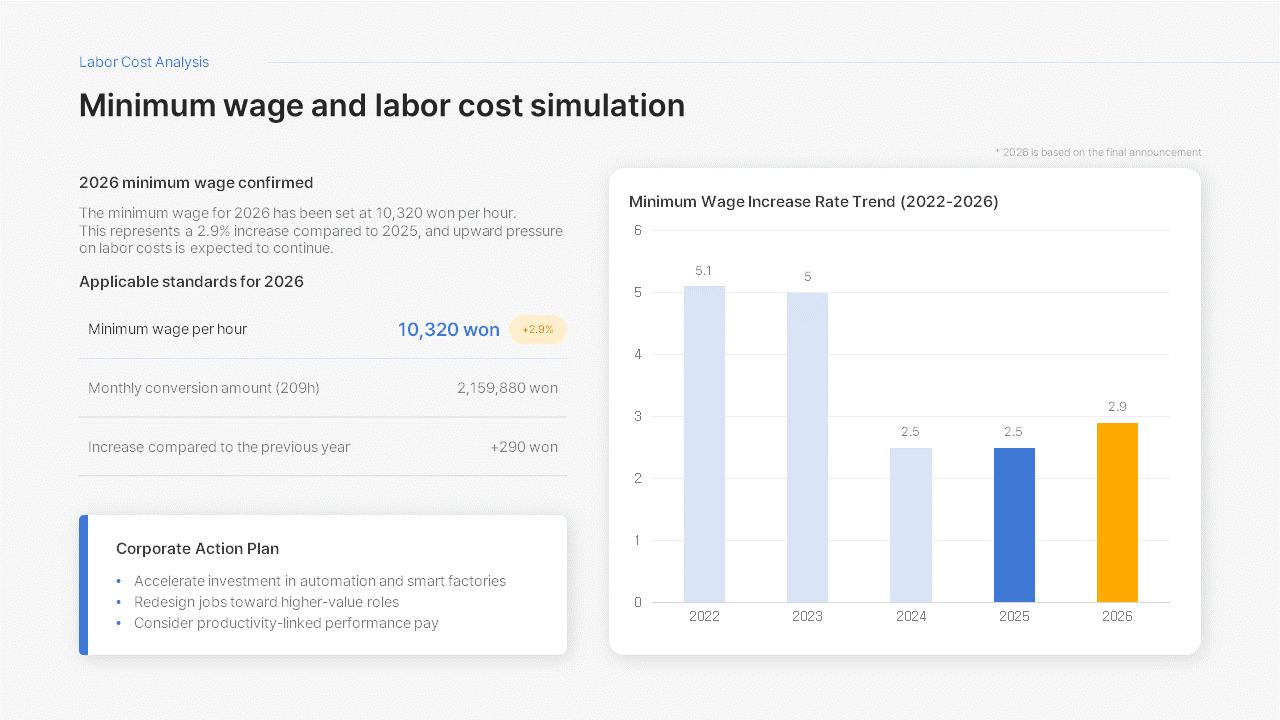Select the 10,320 won value
Viewport: 1280px width, 720px height.
coord(449,330)
